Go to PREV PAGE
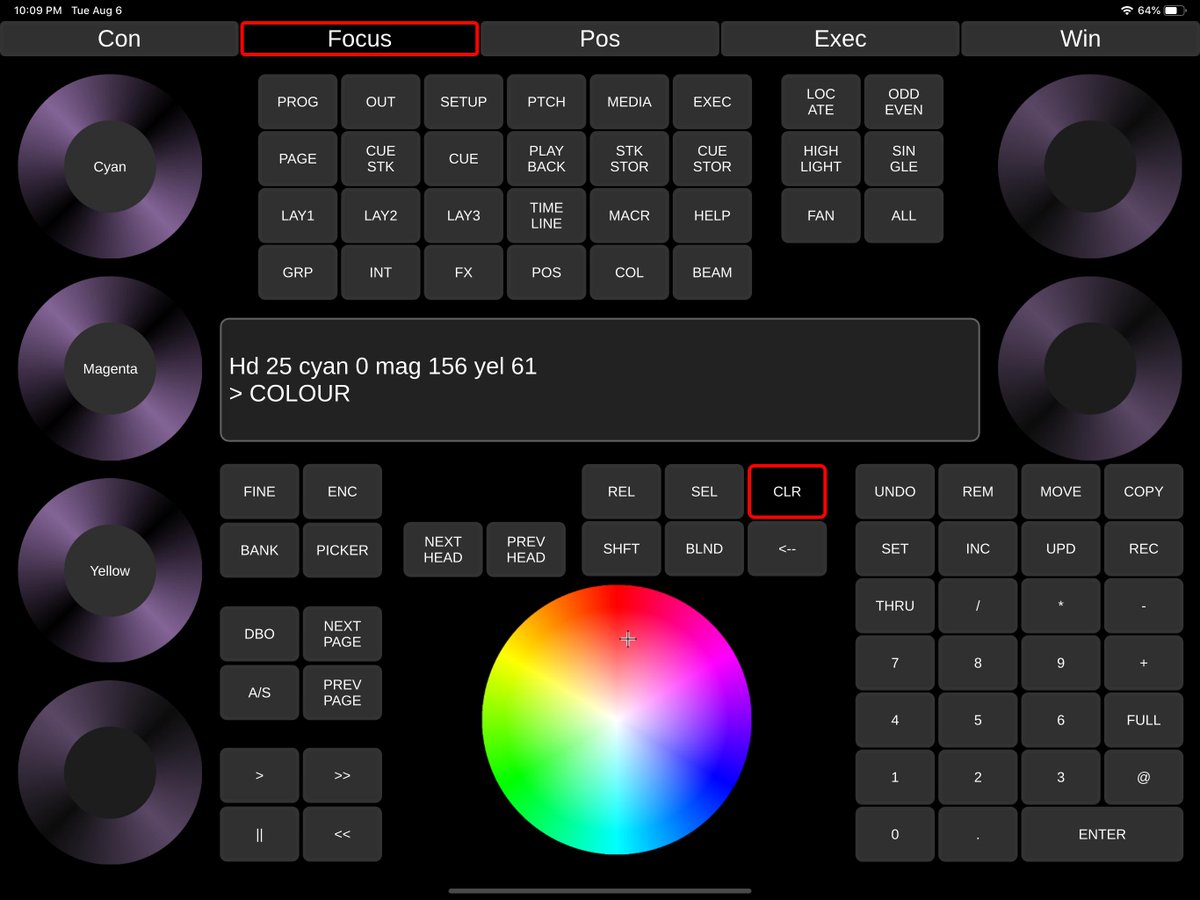 pos(343,693)
